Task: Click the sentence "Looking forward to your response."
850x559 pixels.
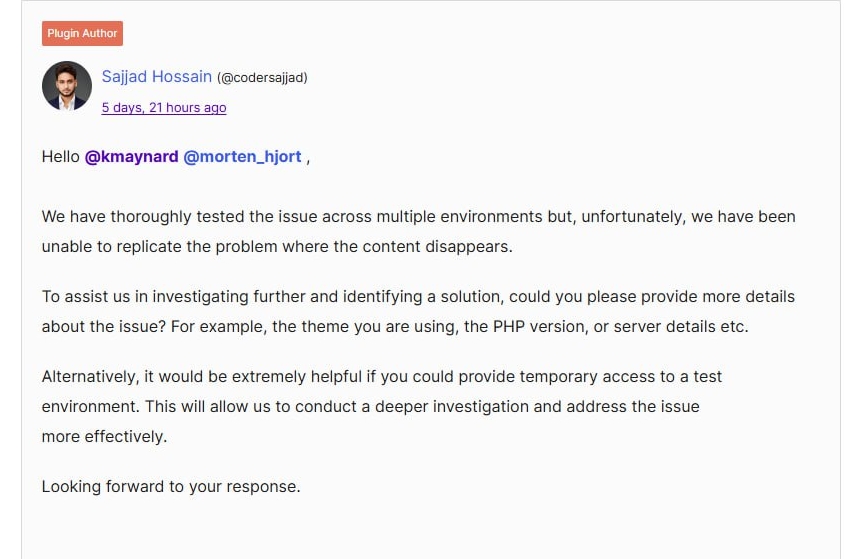Action: 171,486
